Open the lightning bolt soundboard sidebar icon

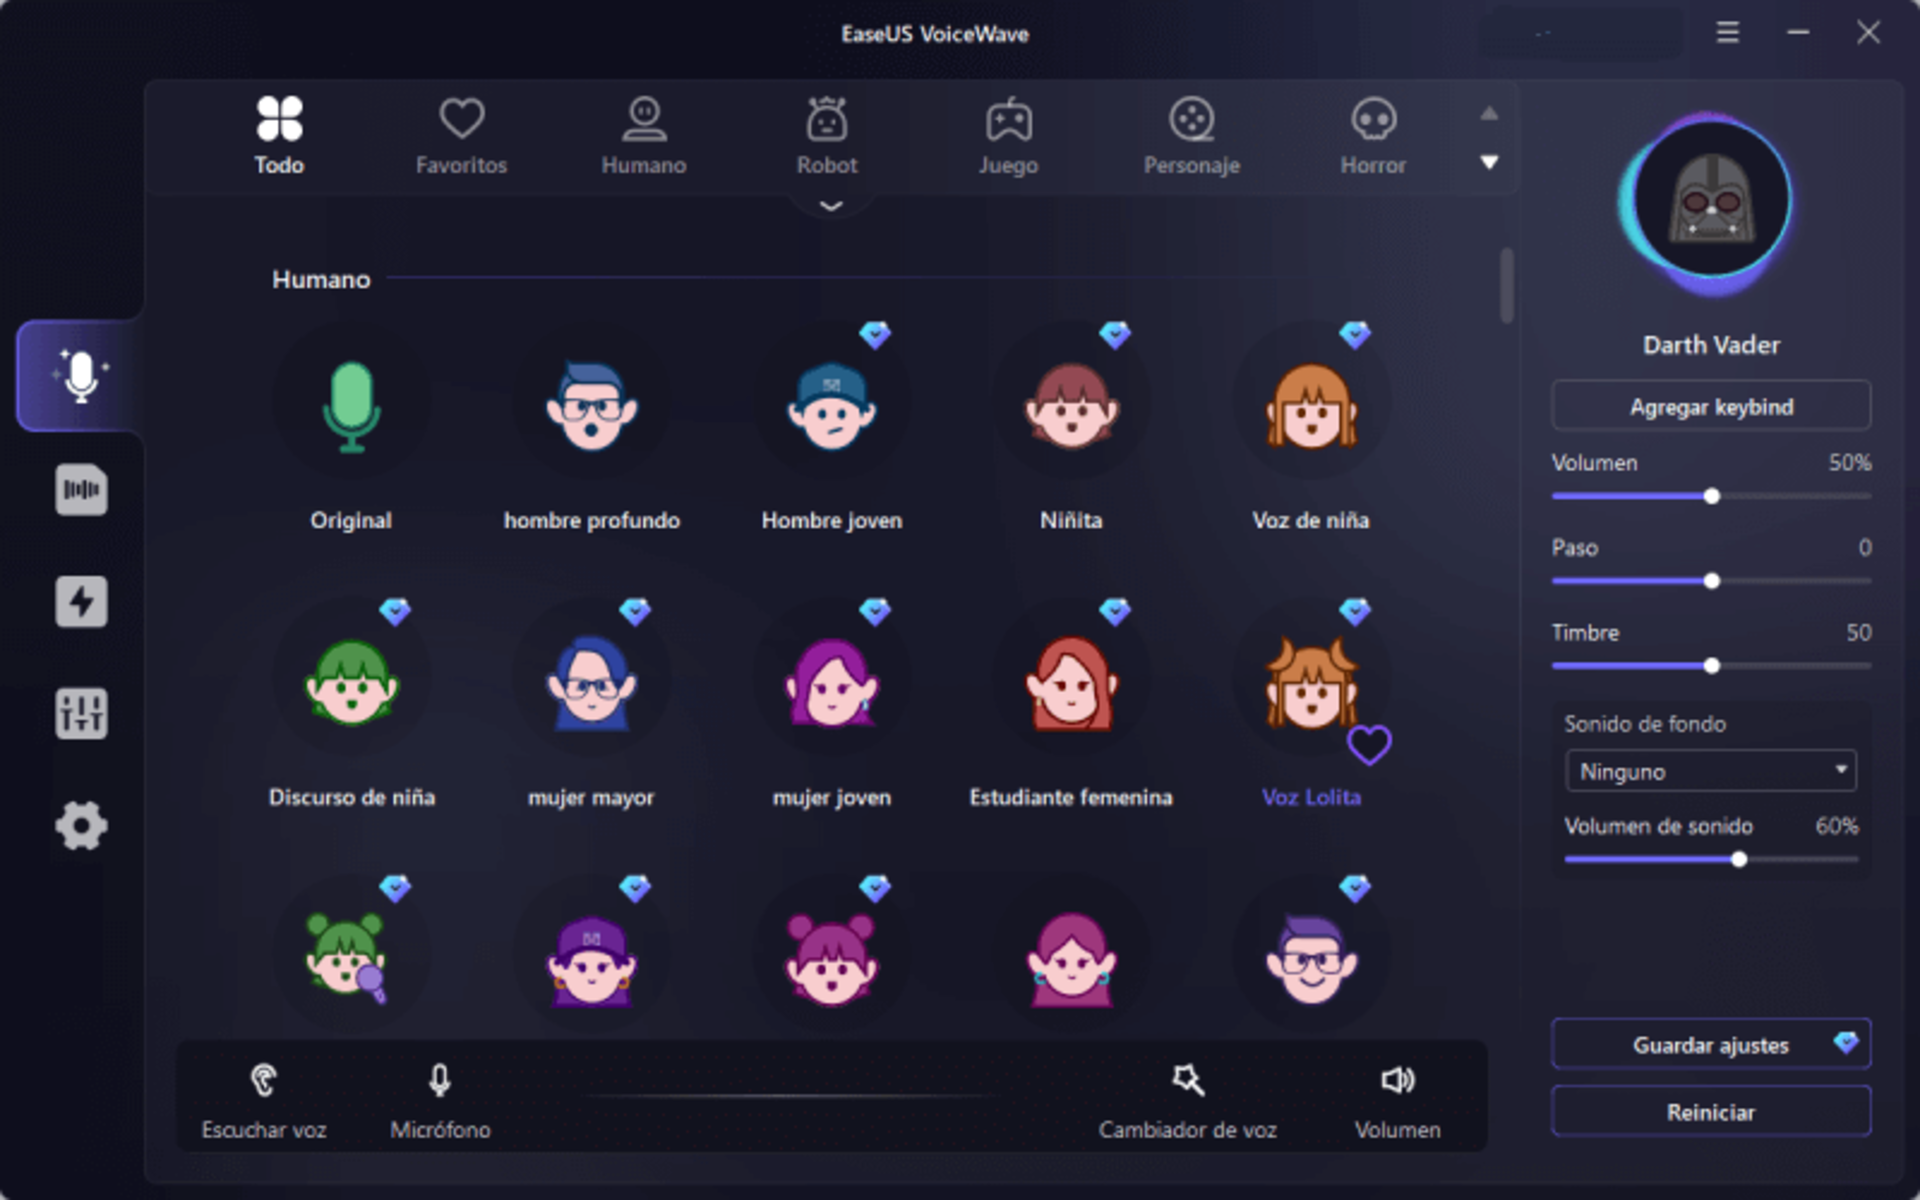click(81, 601)
